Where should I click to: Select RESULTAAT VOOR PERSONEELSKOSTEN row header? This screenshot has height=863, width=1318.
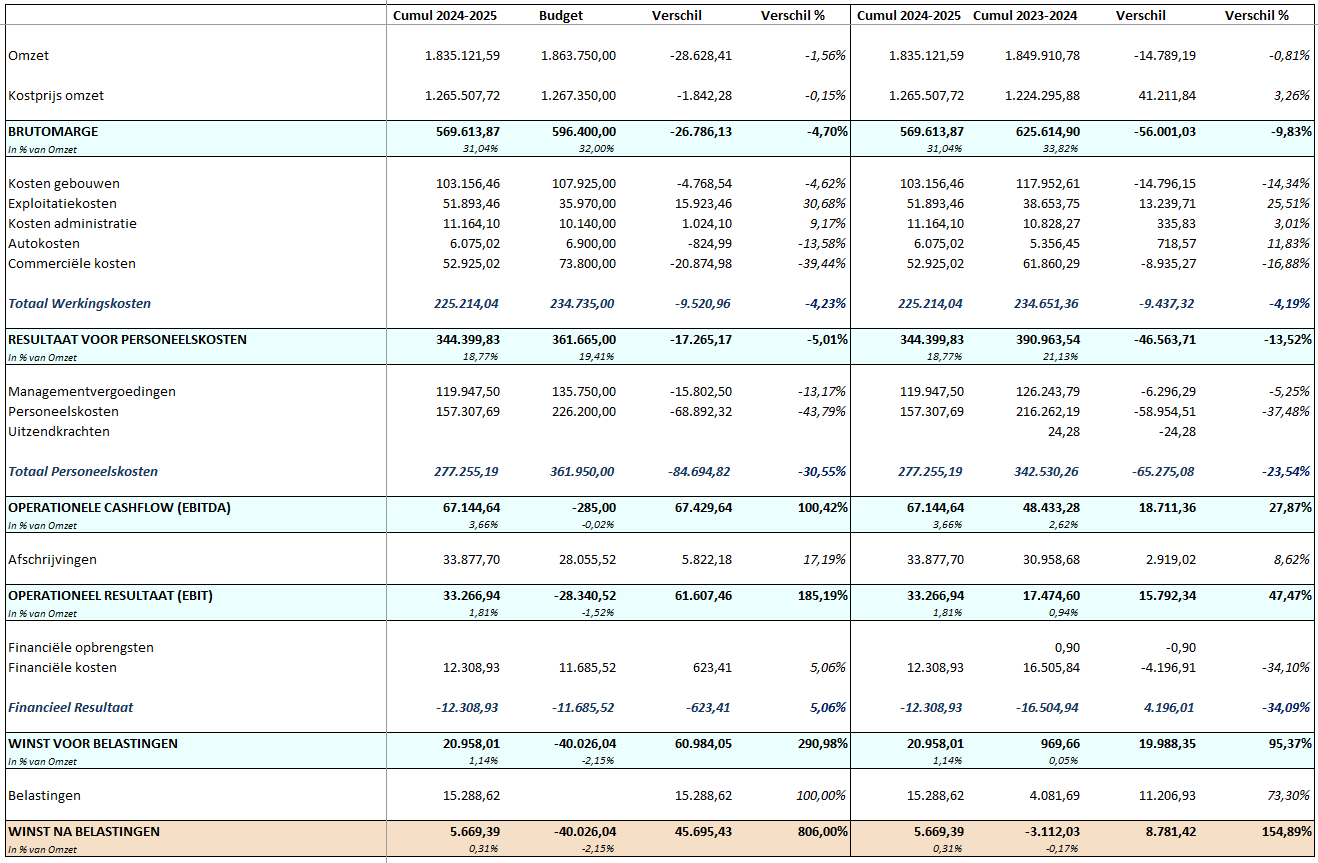point(127,340)
